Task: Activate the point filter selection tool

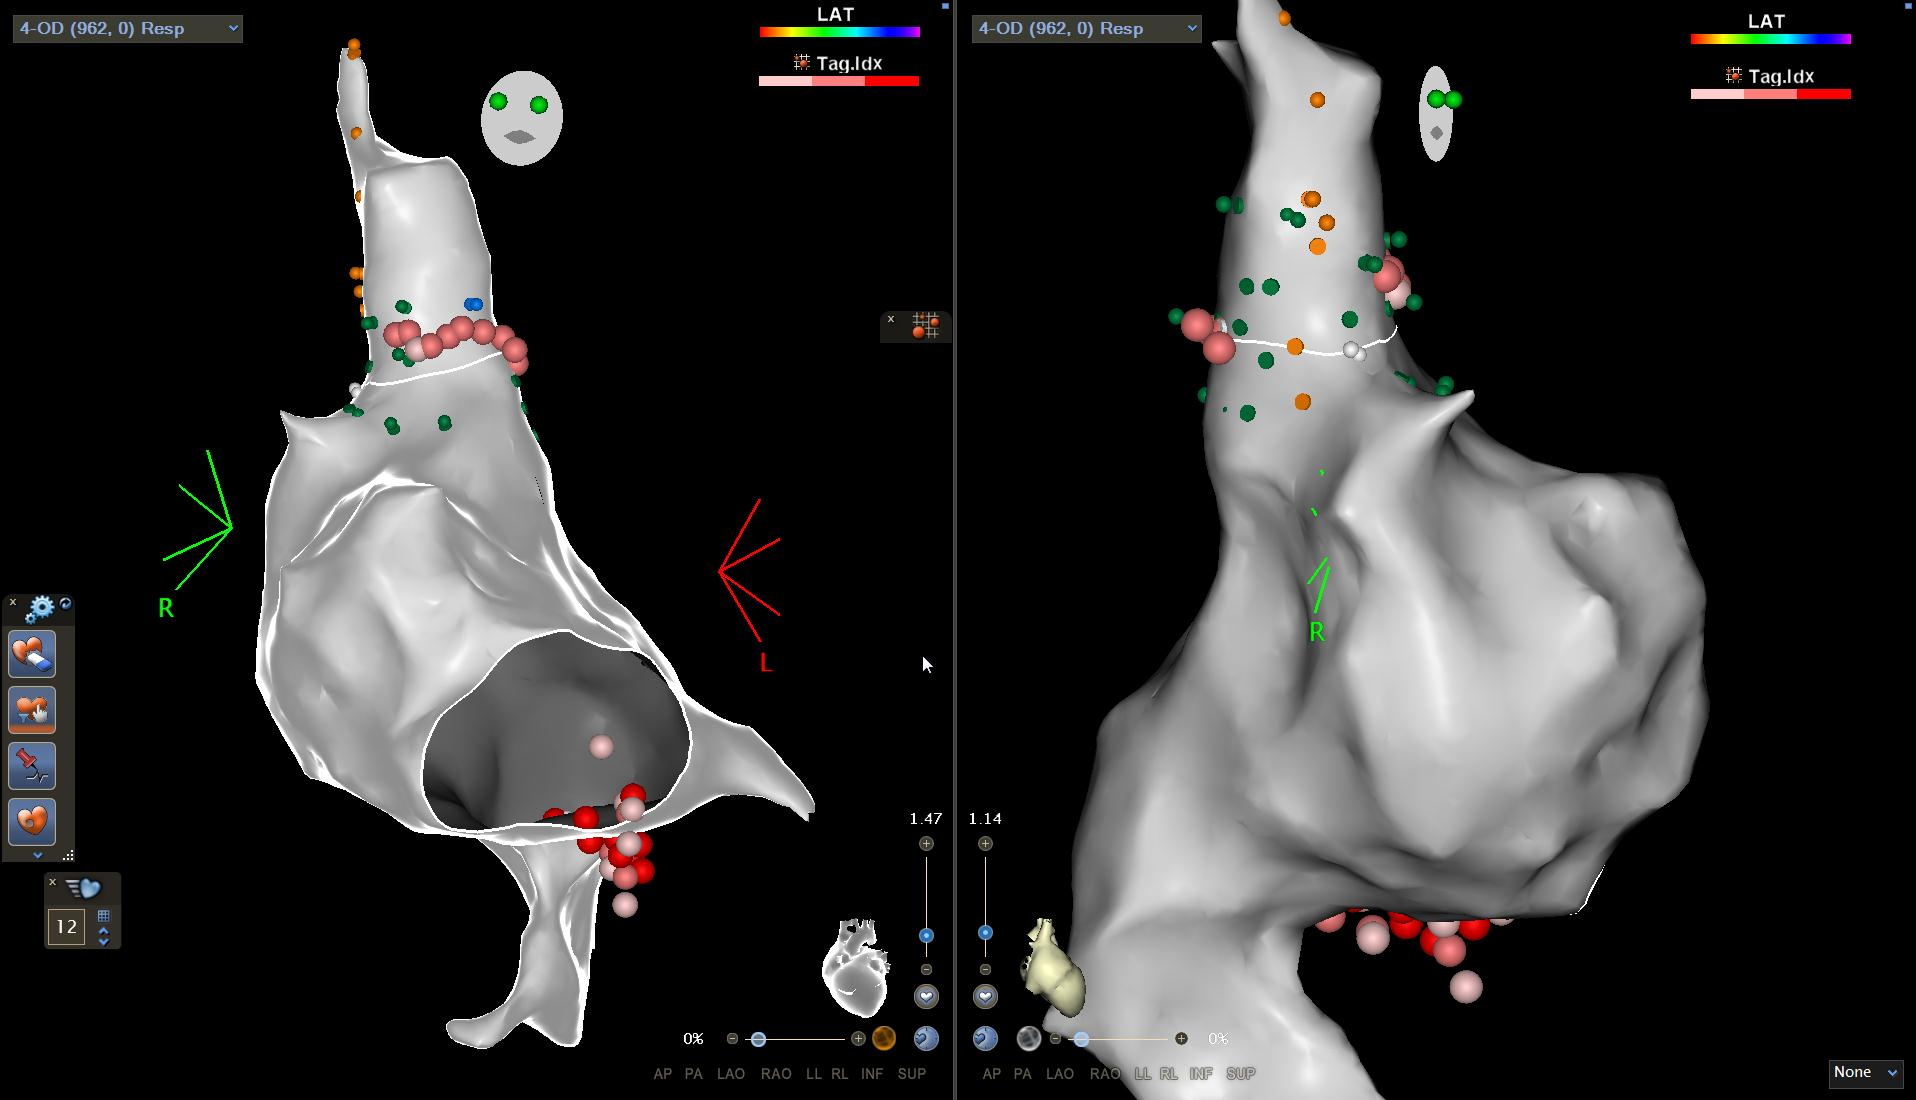Action: click(x=33, y=711)
